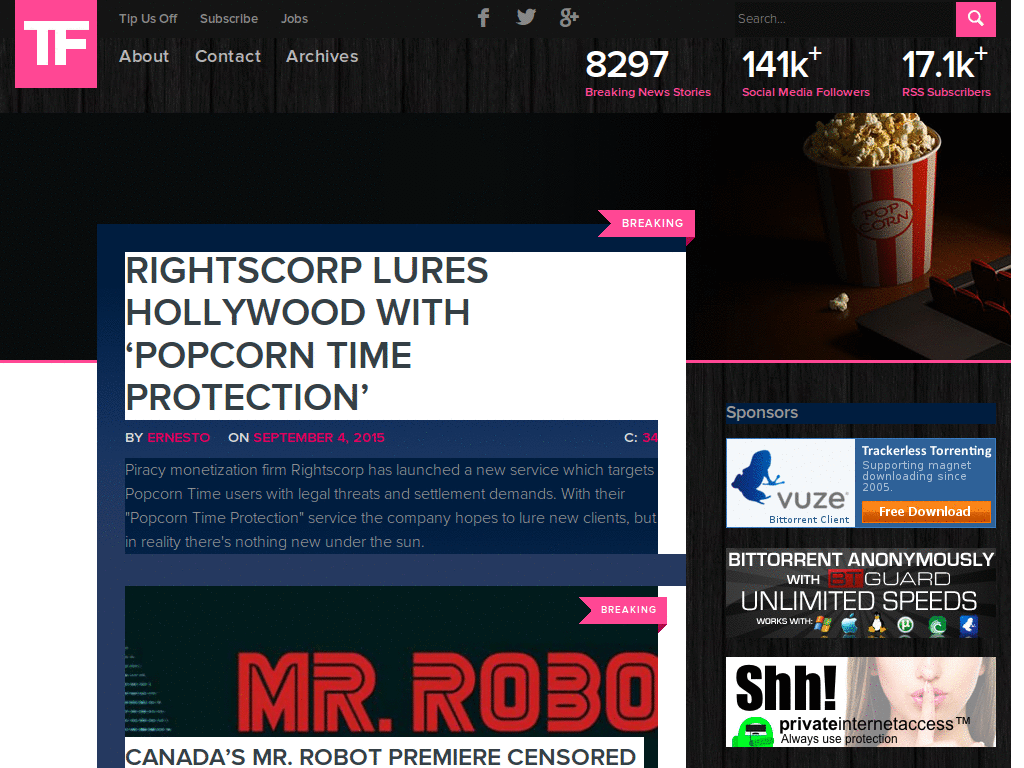Open the Private Internet Access Shh! banner
Screen dimensions: 1024x768
pyautogui.click(x=861, y=701)
